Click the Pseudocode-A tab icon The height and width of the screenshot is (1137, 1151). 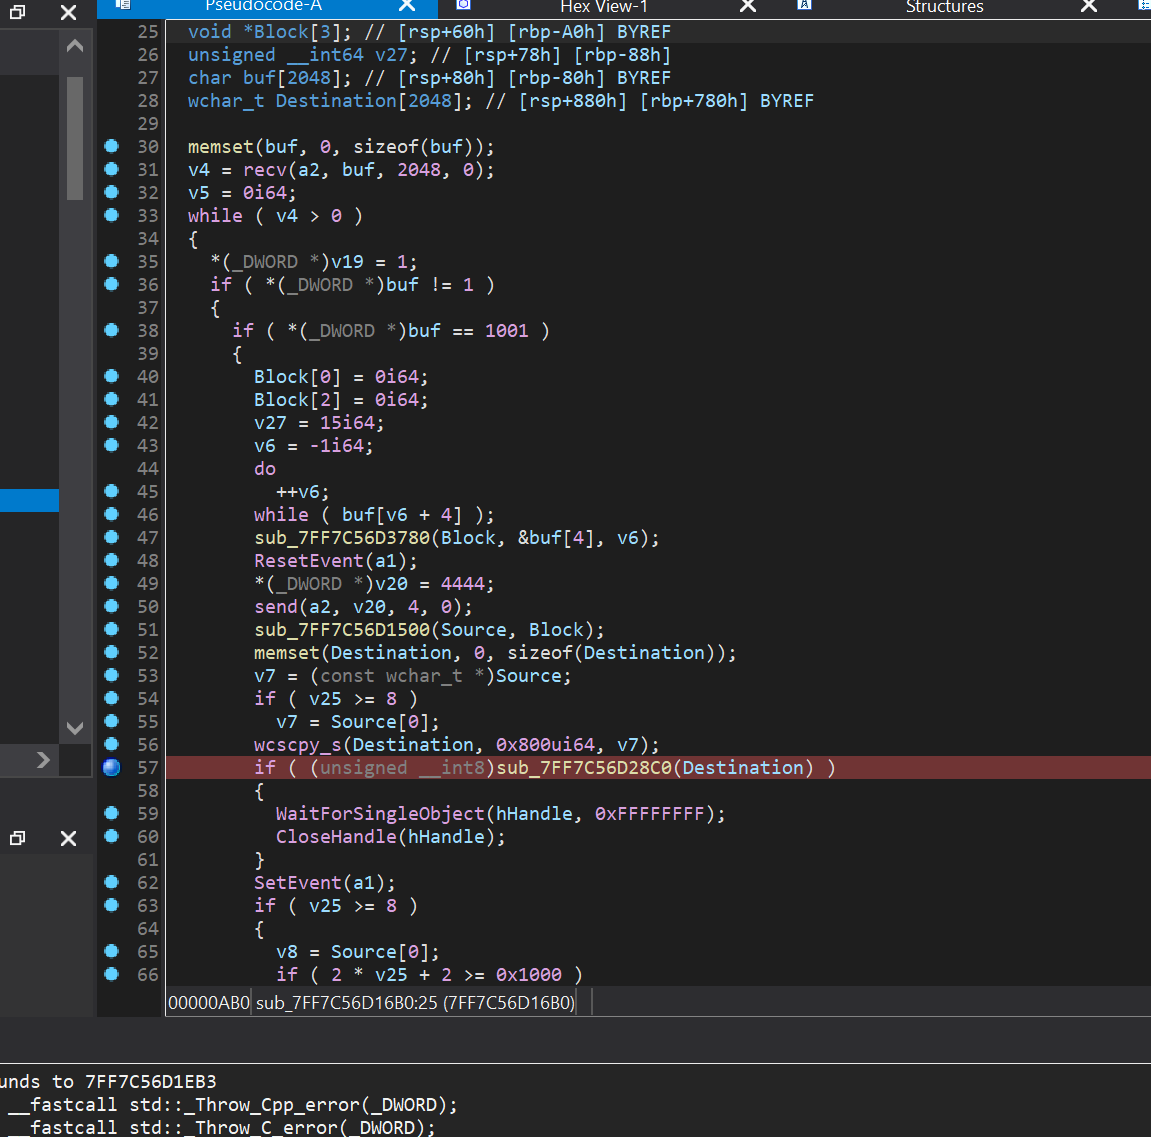pos(123,5)
